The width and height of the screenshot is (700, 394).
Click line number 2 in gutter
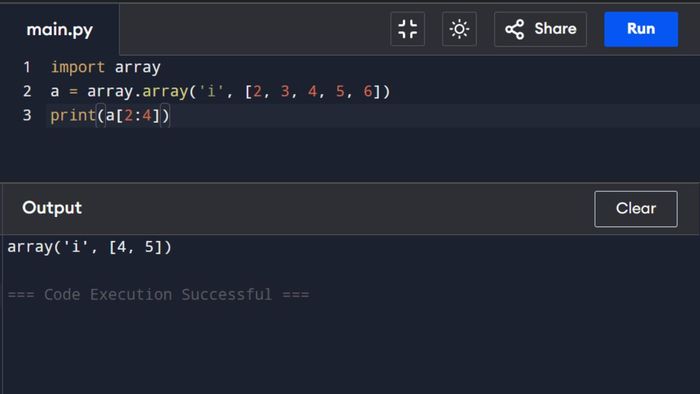27,91
